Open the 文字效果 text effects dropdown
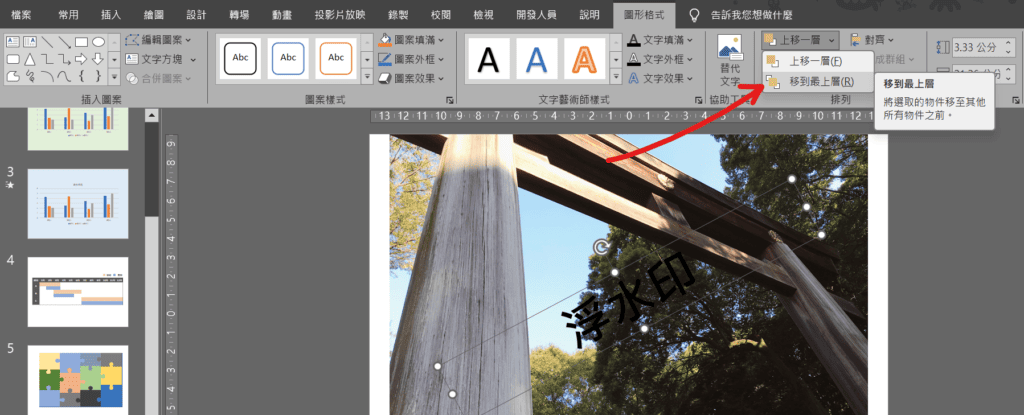The height and width of the screenshot is (415, 1024). 660,78
